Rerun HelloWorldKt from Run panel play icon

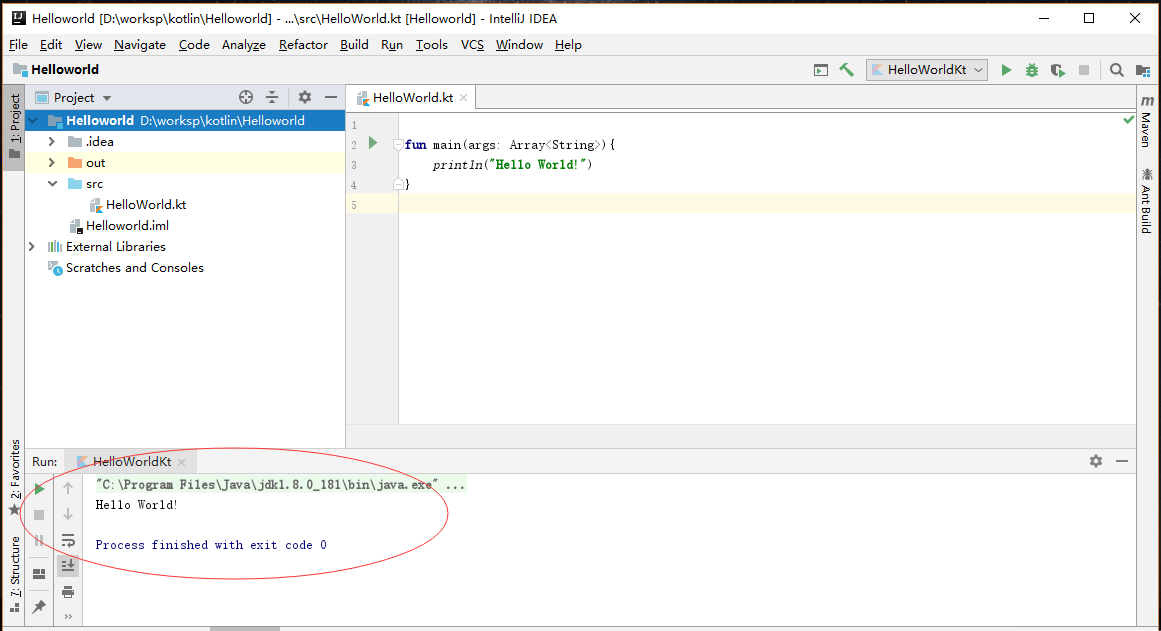pyautogui.click(x=39, y=489)
